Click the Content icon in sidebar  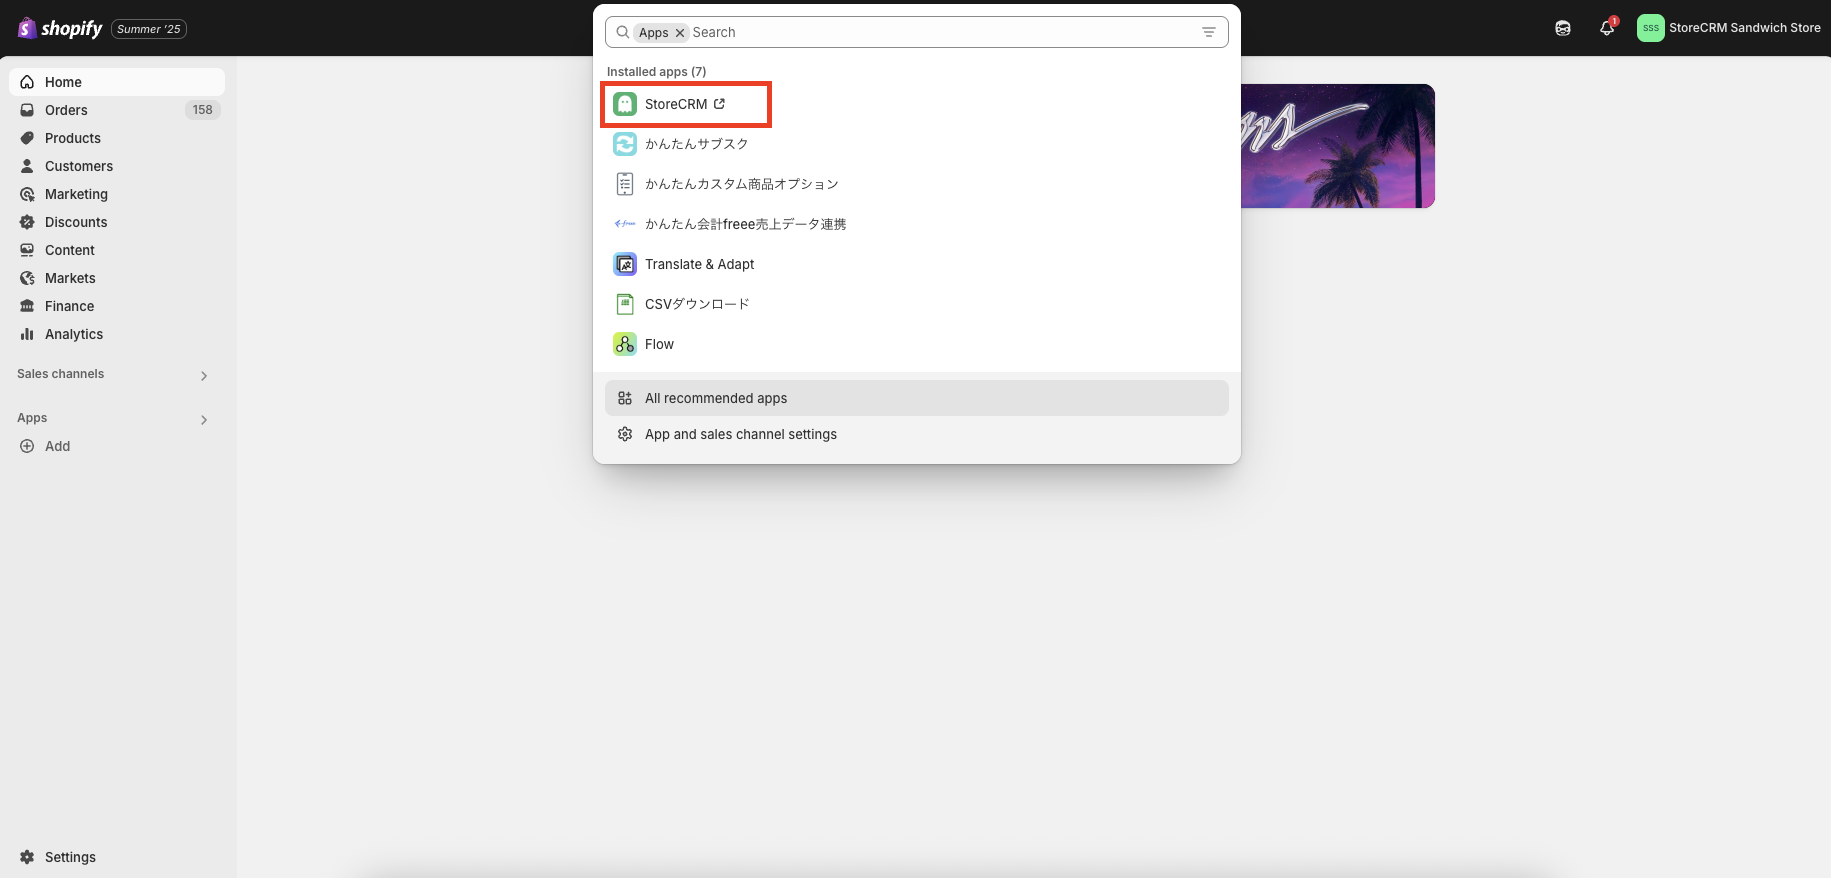click(27, 250)
